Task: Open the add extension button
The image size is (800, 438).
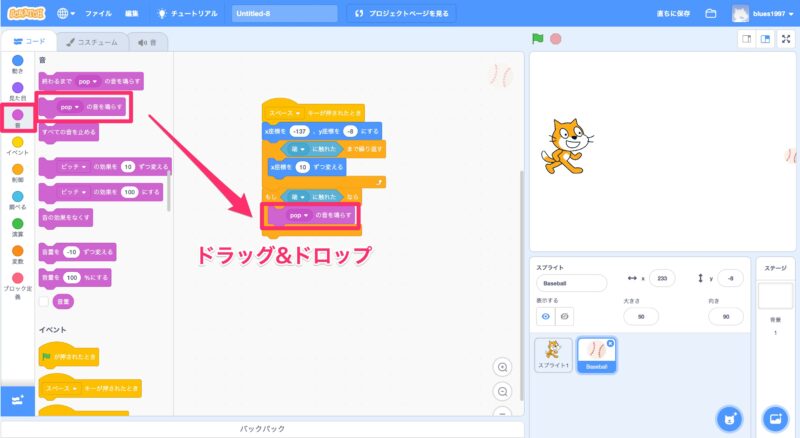Action: (x=17, y=400)
